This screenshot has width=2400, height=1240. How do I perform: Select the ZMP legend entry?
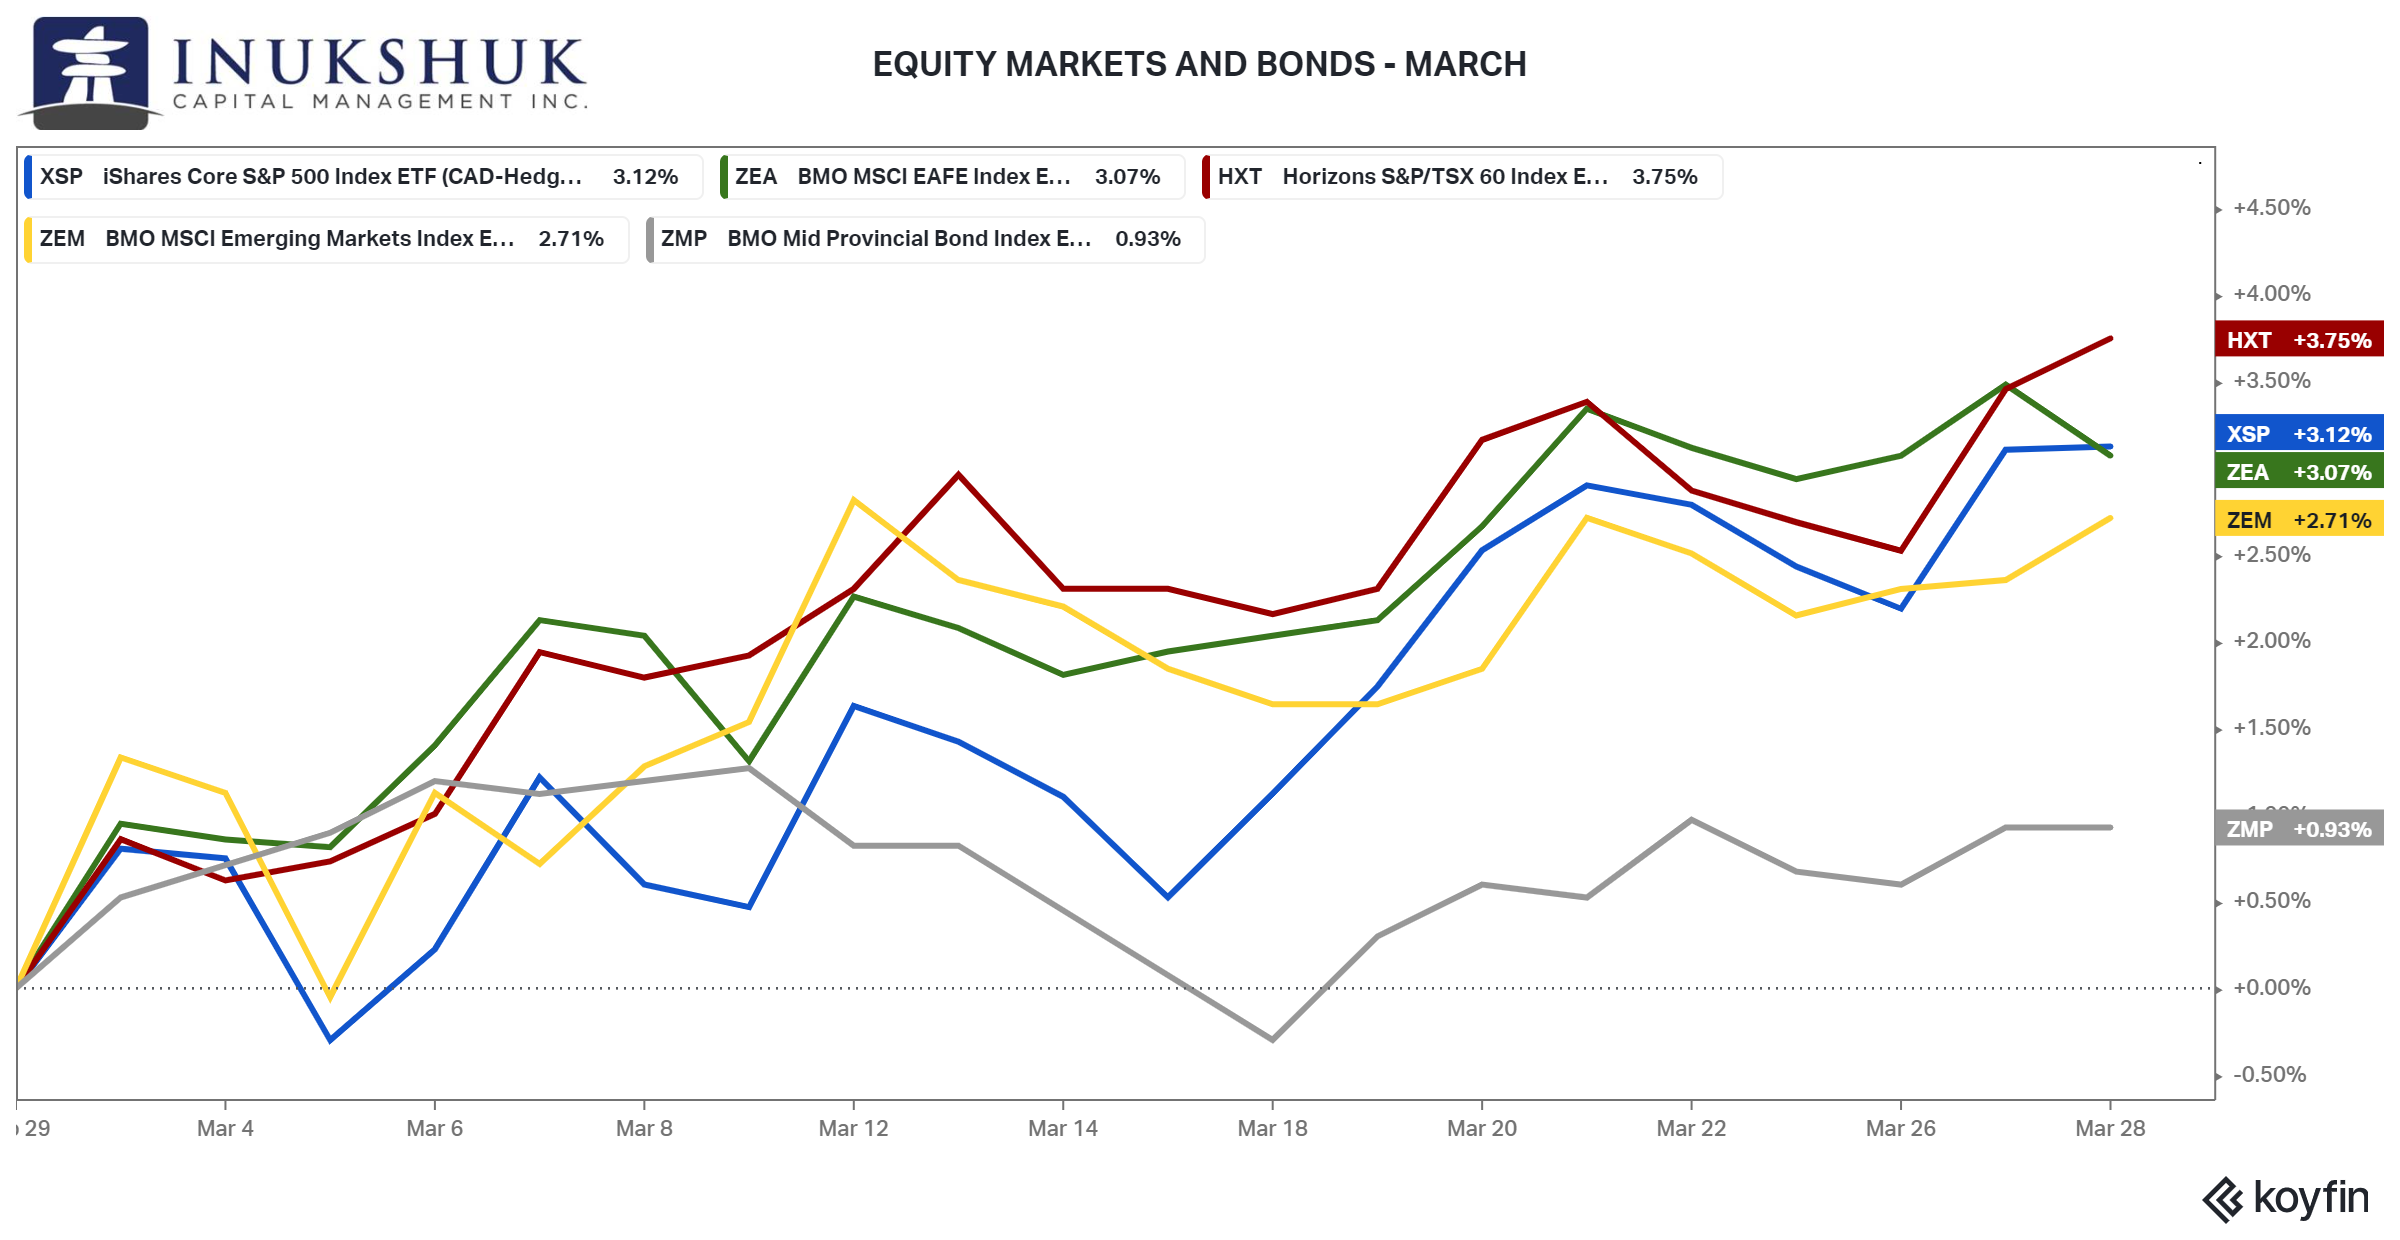click(925, 239)
